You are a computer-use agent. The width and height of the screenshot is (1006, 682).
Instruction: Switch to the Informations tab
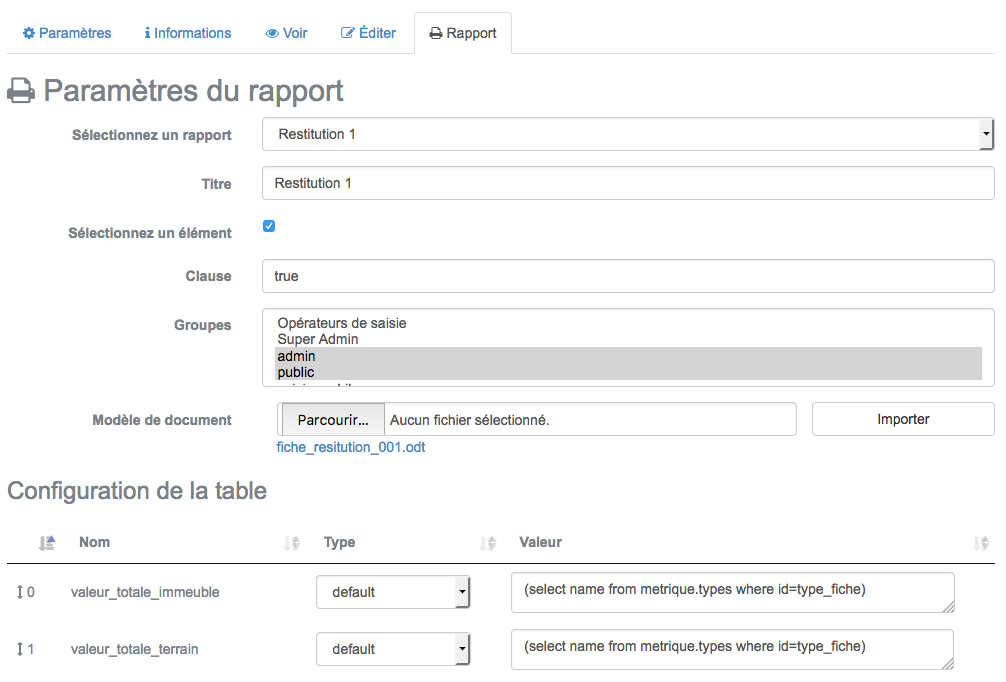click(187, 33)
